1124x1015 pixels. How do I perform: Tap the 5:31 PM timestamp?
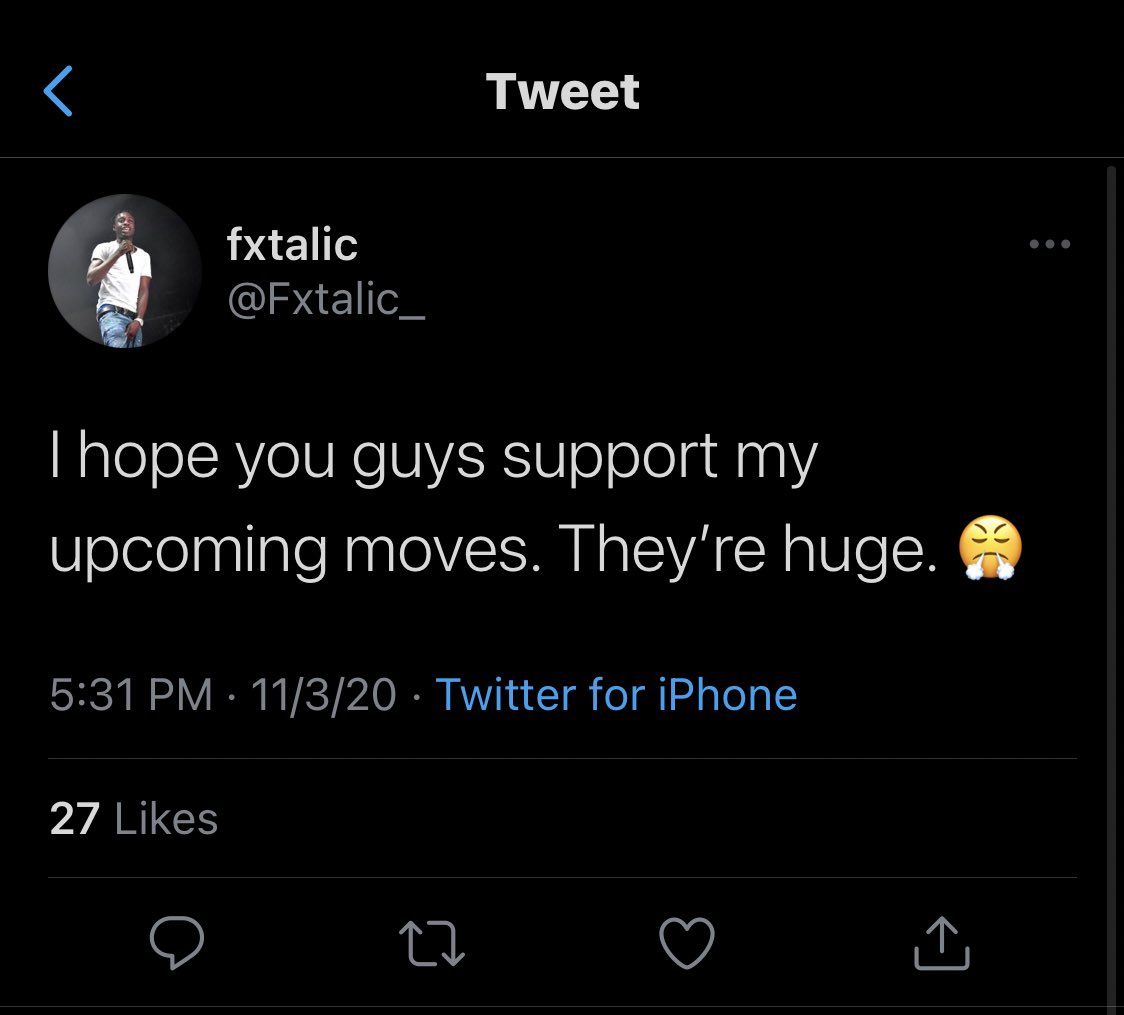[x=131, y=694]
